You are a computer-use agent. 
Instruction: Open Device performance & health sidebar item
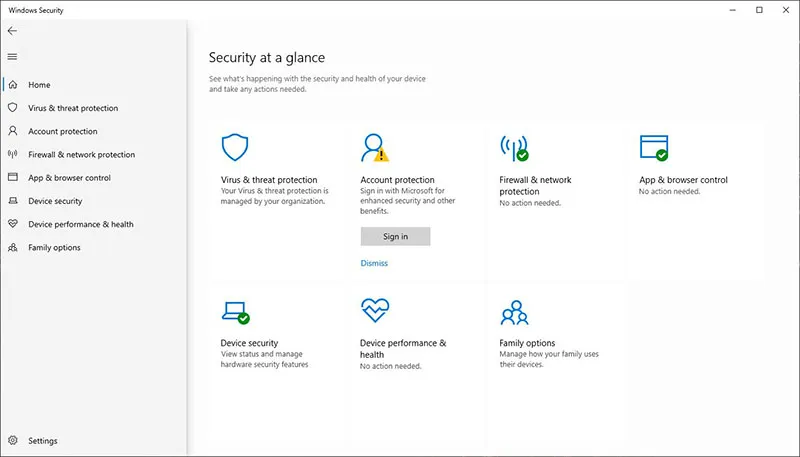tap(81, 224)
